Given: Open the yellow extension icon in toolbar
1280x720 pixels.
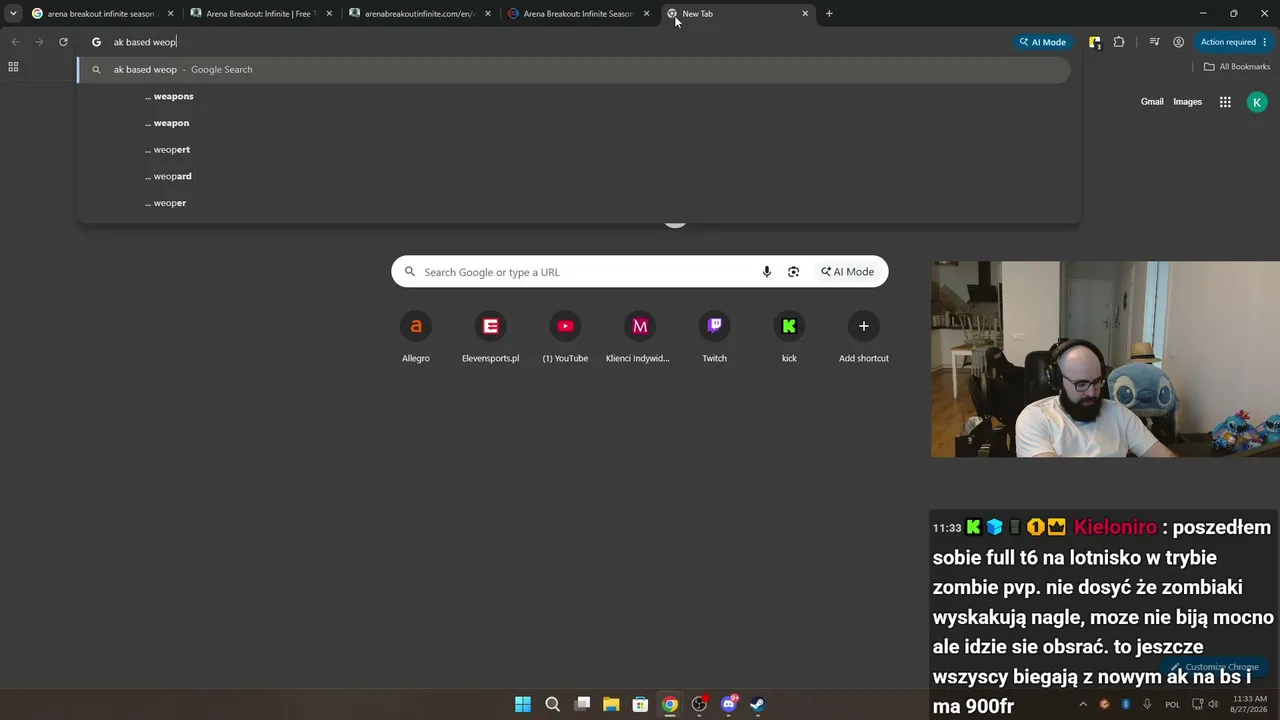Looking at the screenshot, I should [x=1095, y=42].
